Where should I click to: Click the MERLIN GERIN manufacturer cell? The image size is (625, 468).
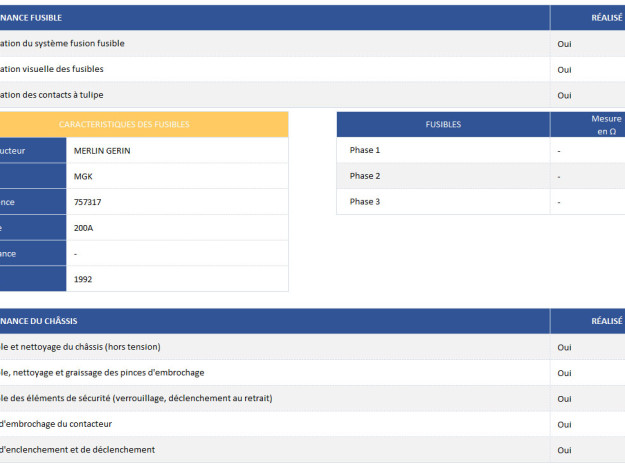tap(103, 151)
